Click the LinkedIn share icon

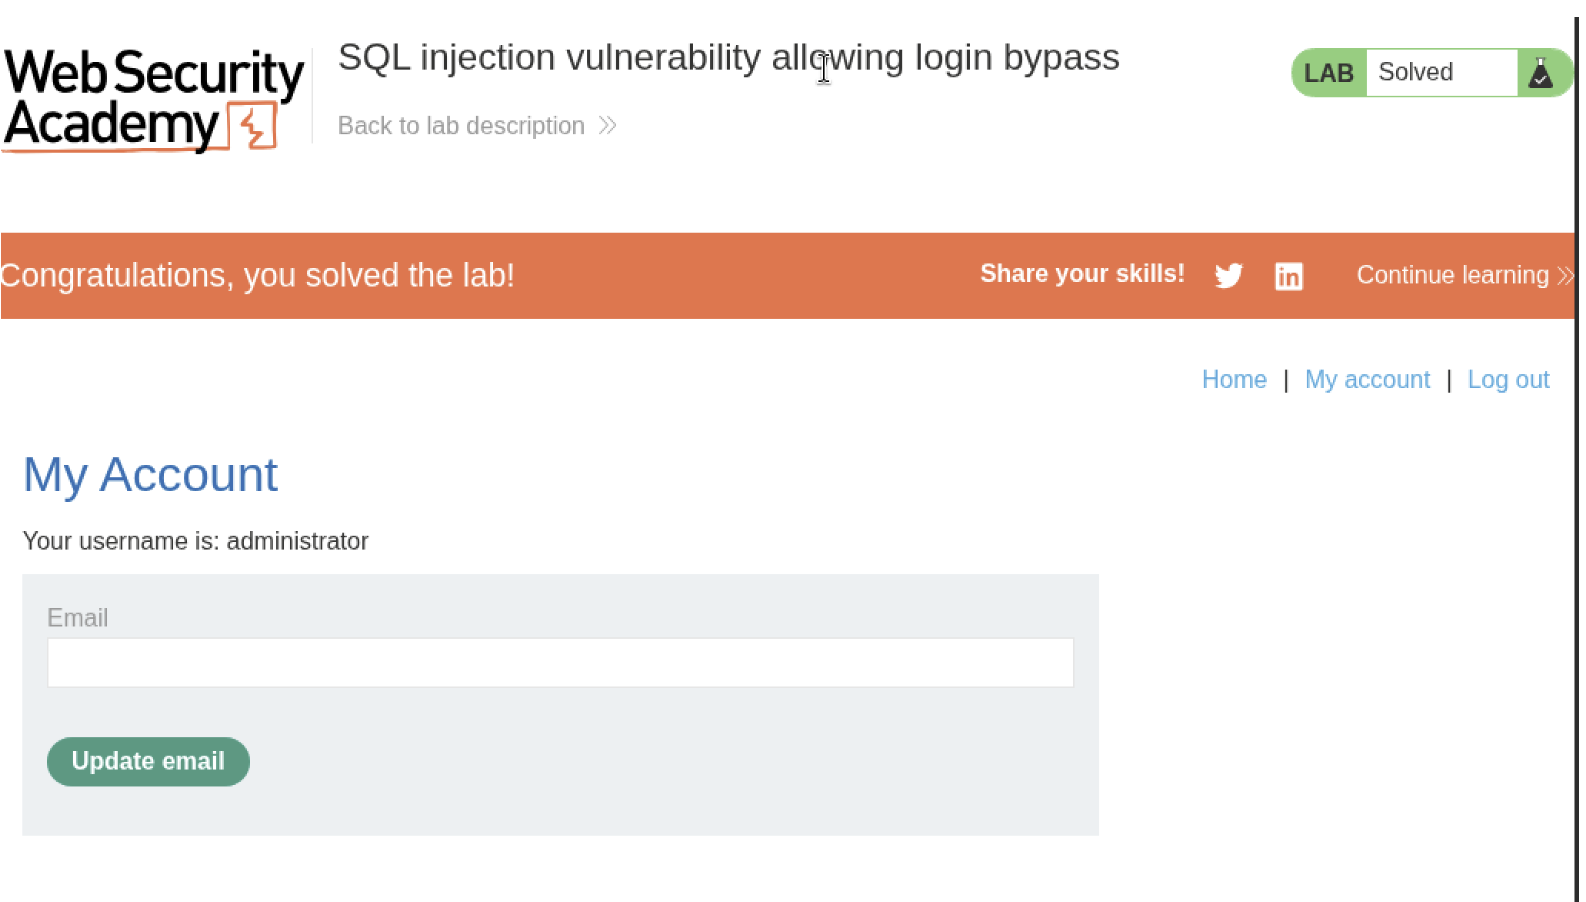[1288, 276]
